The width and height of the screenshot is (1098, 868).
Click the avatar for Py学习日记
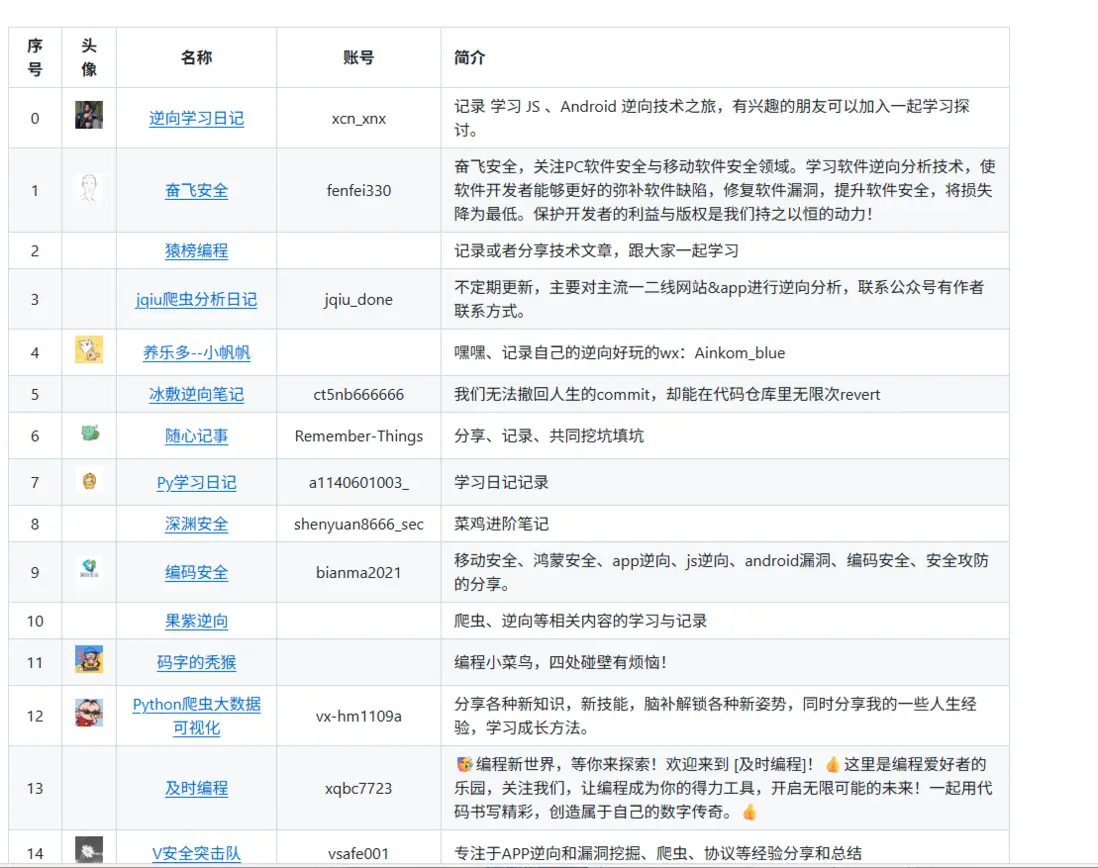click(x=89, y=480)
